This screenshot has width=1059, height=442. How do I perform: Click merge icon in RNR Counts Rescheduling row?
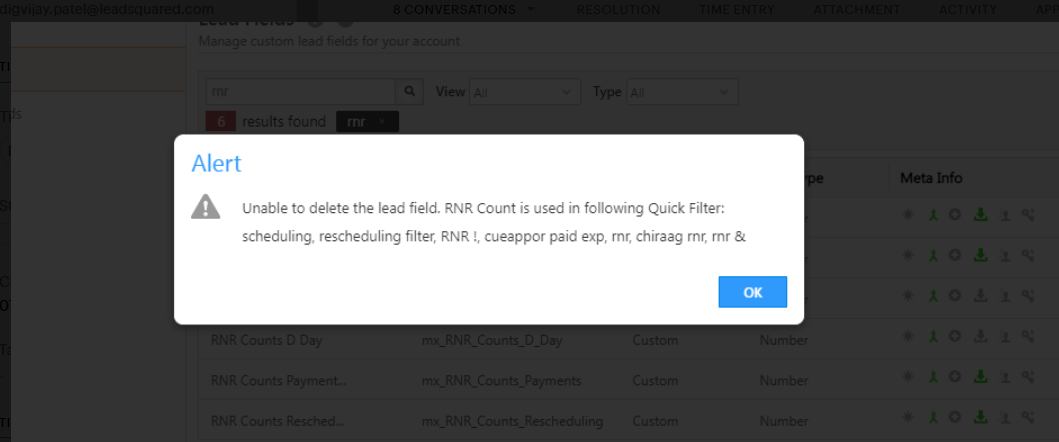pyautogui.click(x=931, y=417)
